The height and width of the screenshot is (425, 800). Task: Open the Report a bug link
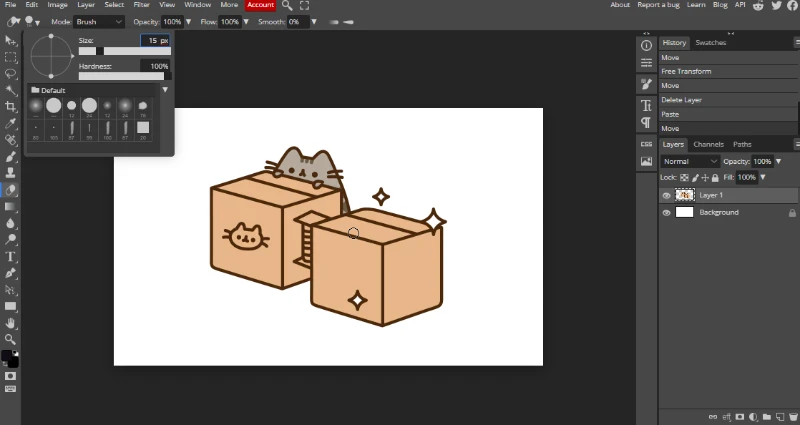coord(658,5)
